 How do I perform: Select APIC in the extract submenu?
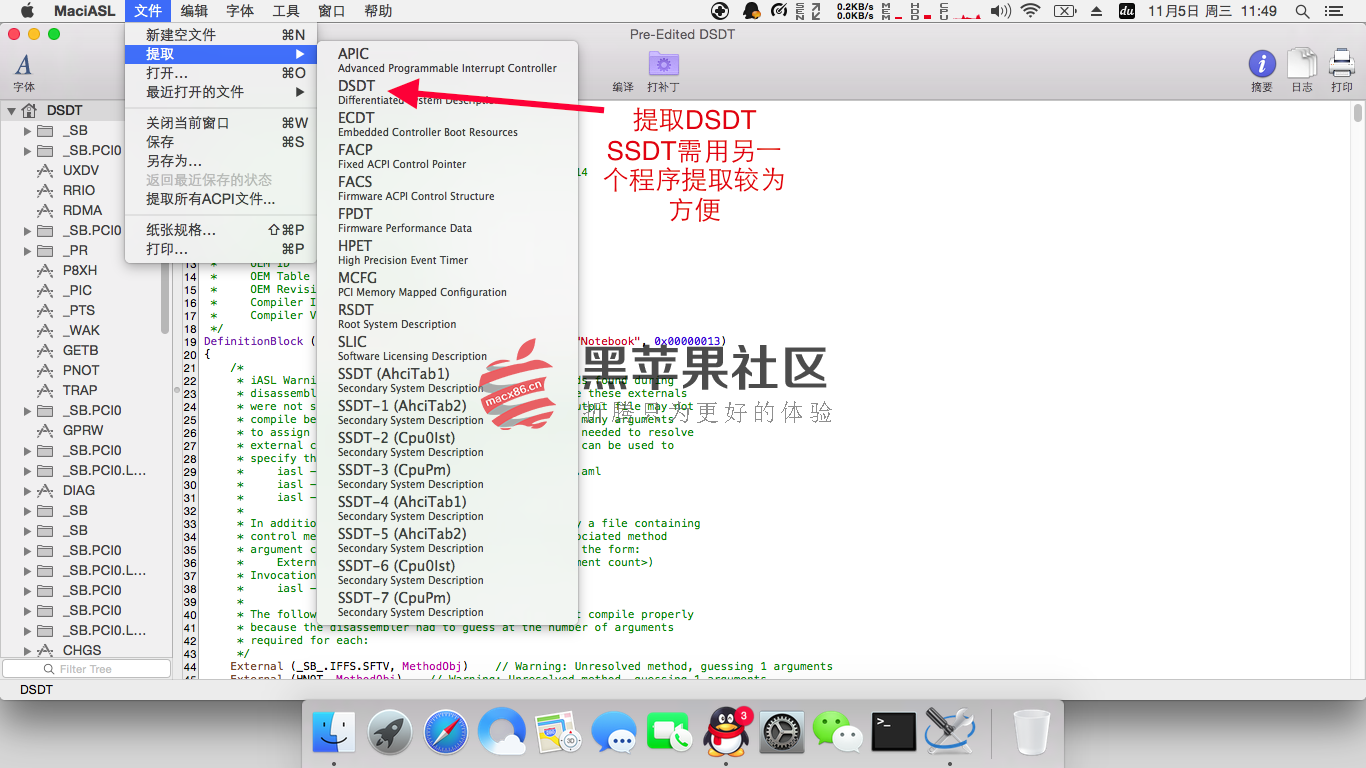tap(447, 60)
